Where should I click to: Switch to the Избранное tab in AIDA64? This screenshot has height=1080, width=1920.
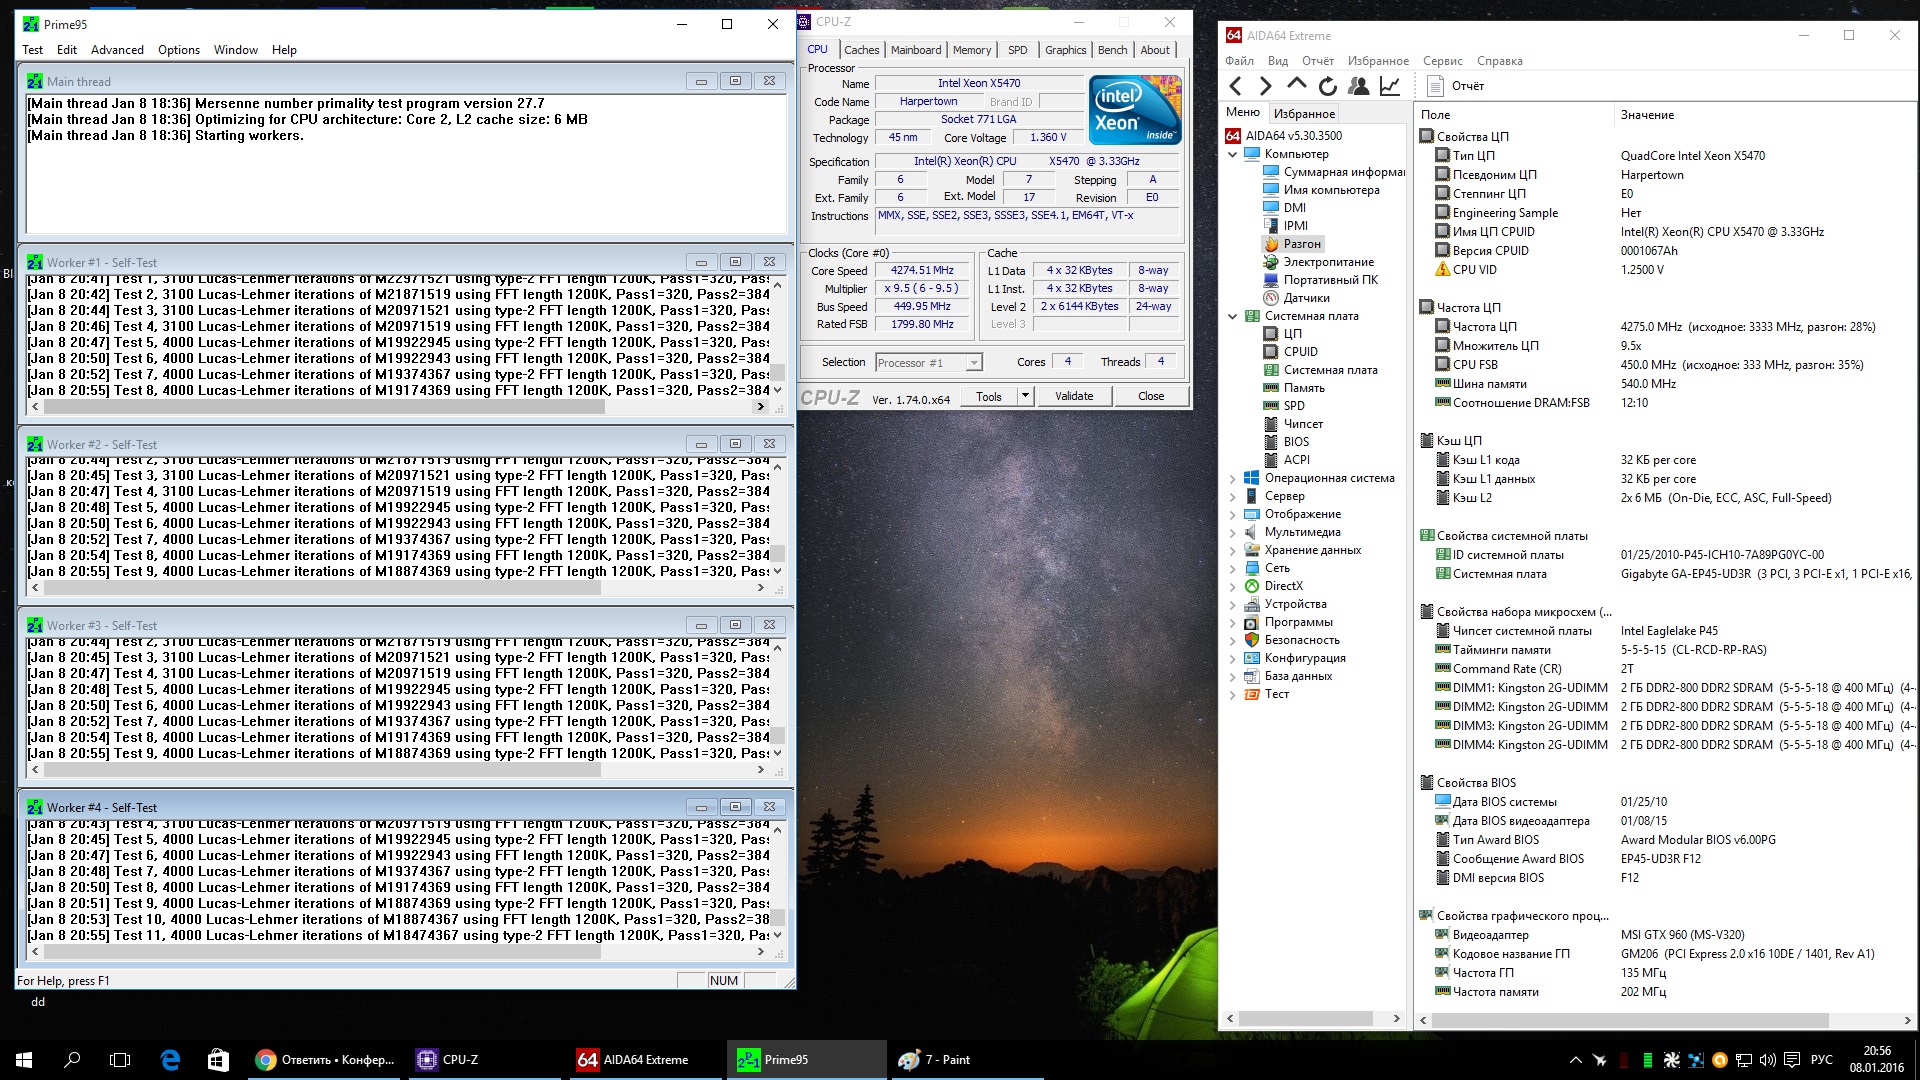click(1304, 114)
